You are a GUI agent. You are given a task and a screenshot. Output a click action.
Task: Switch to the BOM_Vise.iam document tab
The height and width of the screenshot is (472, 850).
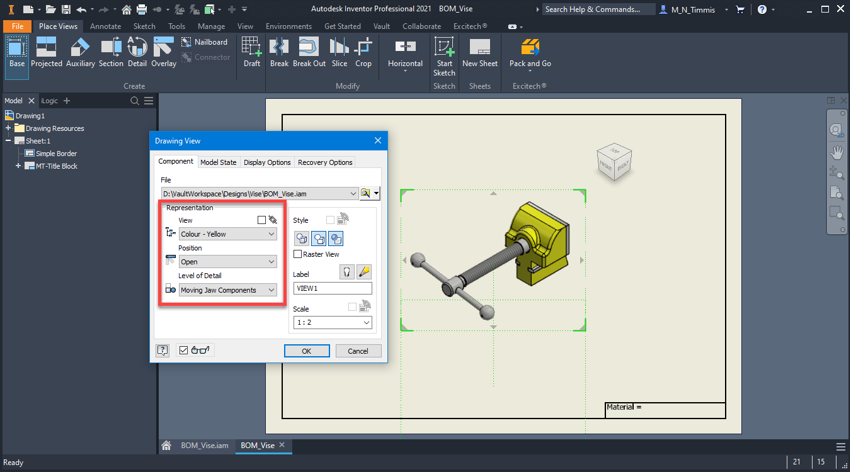point(204,445)
